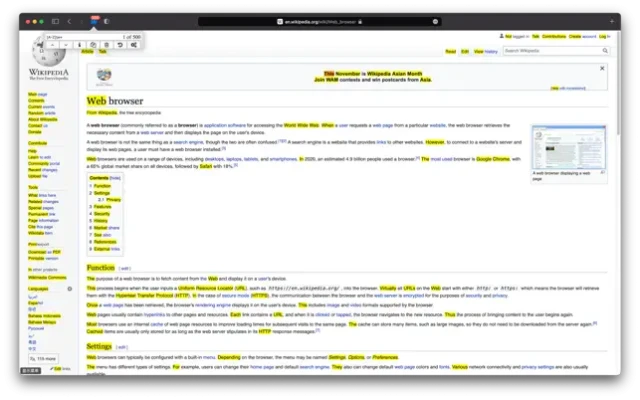Click the page vertical scrollbar
640x400 pixels.
(619, 82)
